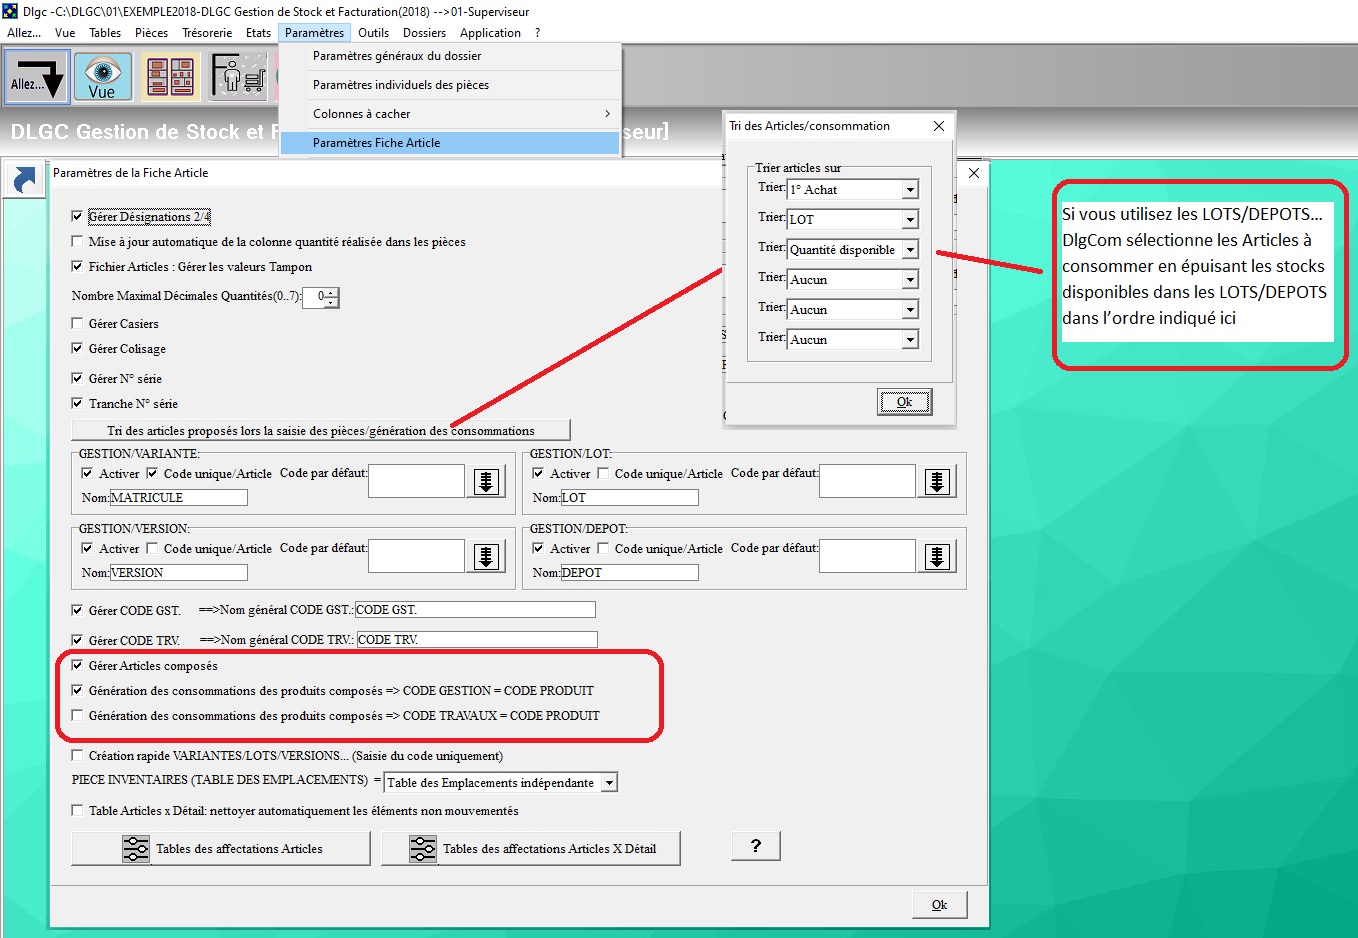Toggle Fichier Articles Gérer les valeurs Tampon
Image resolution: width=1358 pixels, height=938 pixels.
coord(77,266)
